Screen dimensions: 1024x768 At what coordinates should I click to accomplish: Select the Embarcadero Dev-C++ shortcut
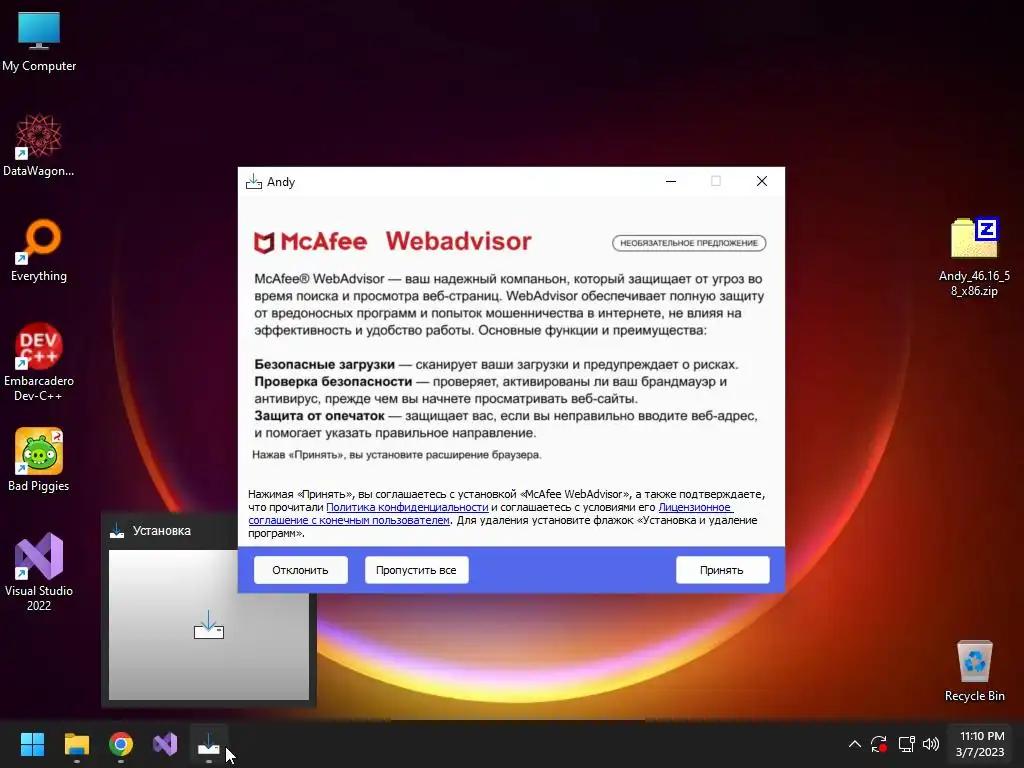[x=39, y=362]
